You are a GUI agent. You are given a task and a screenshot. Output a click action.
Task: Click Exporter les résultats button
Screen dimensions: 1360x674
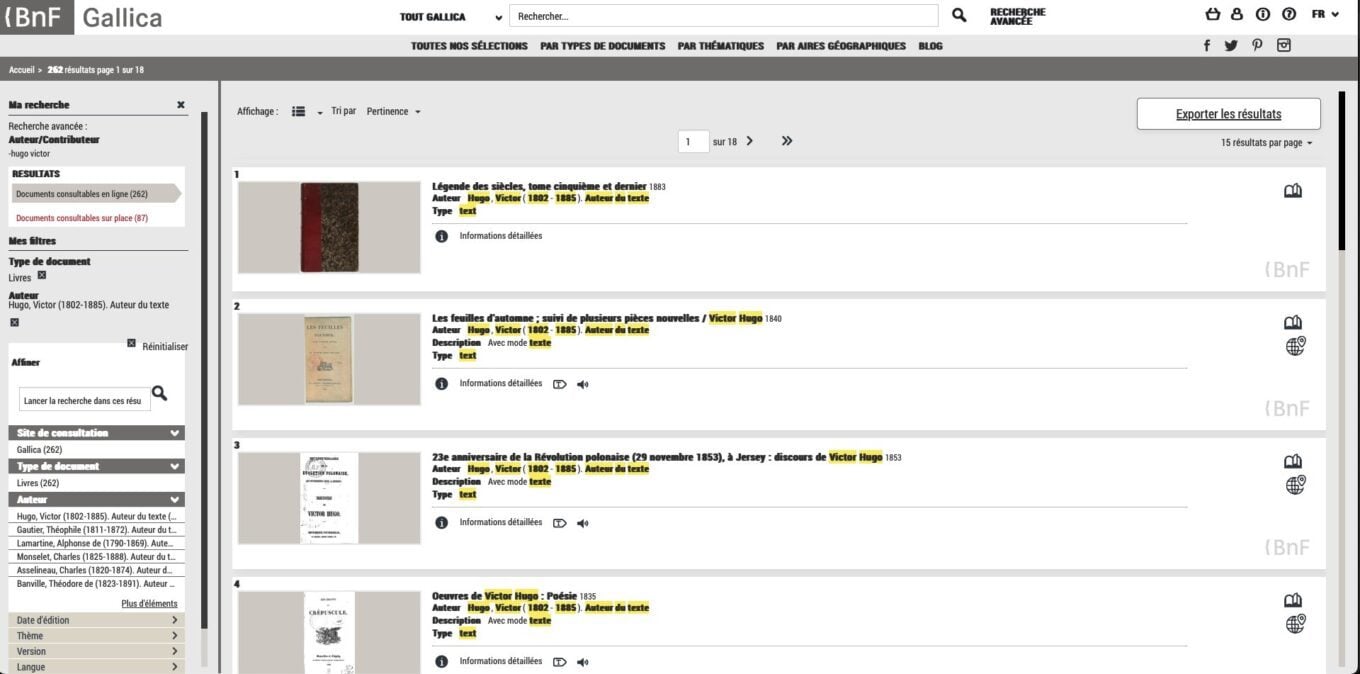(x=1228, y=114)
